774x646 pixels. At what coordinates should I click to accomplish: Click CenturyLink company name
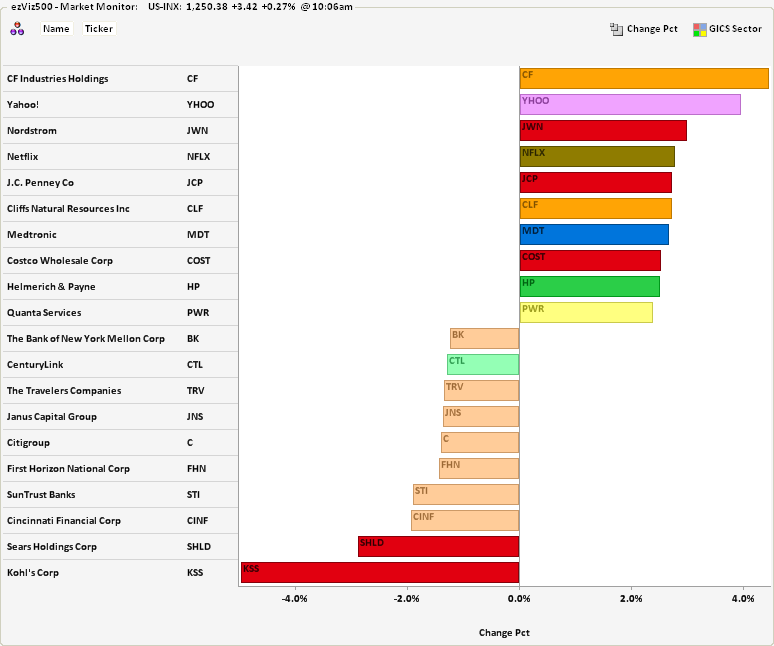[35, 365]
